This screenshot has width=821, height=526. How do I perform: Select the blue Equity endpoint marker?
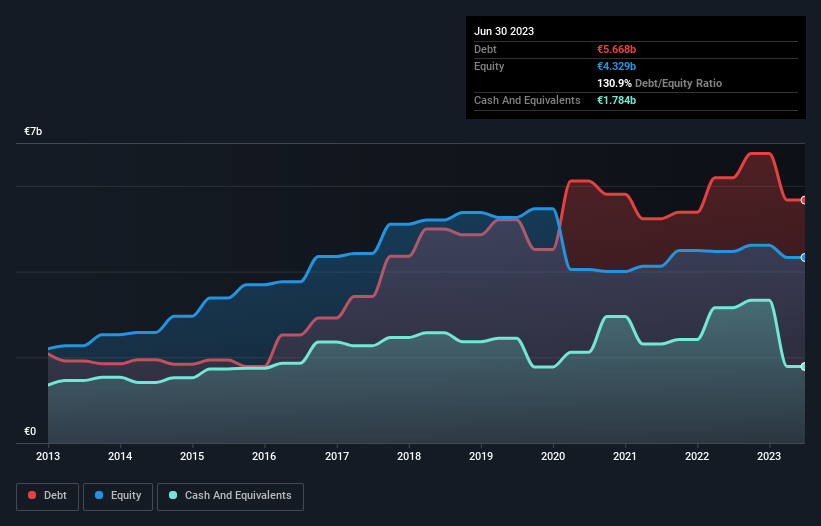point(803,257)
